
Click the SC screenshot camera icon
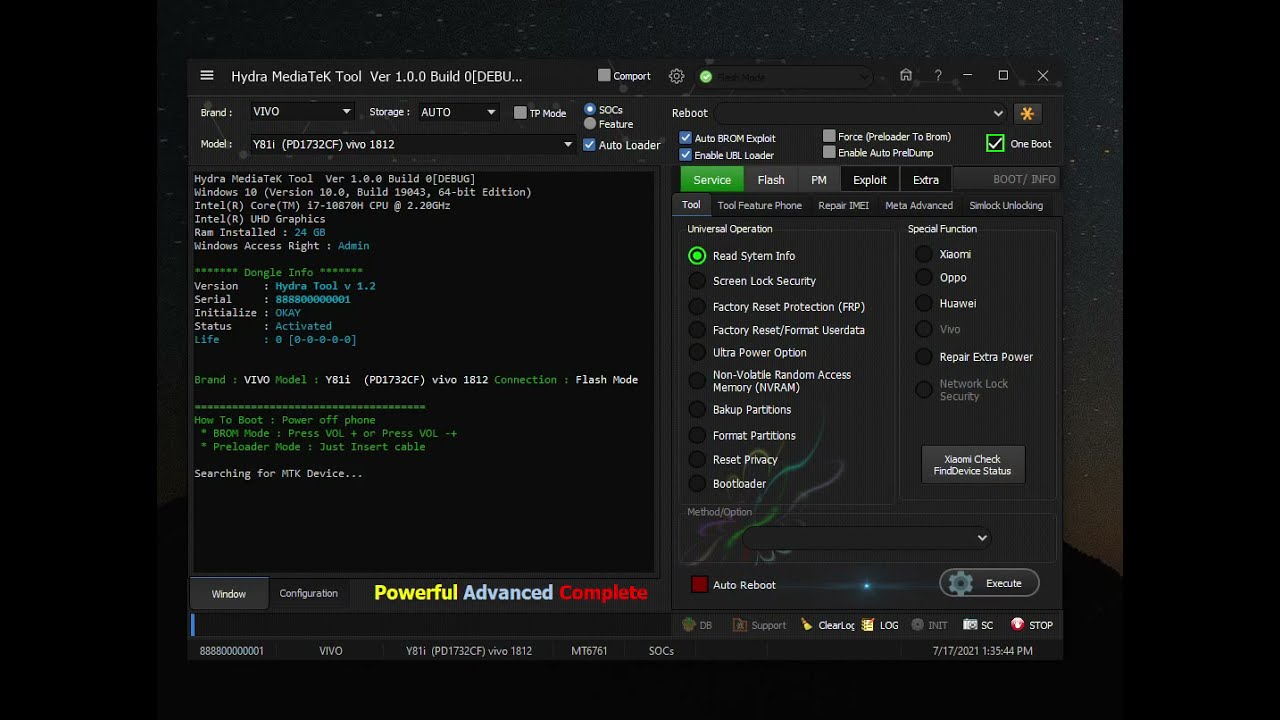(970, 625)
